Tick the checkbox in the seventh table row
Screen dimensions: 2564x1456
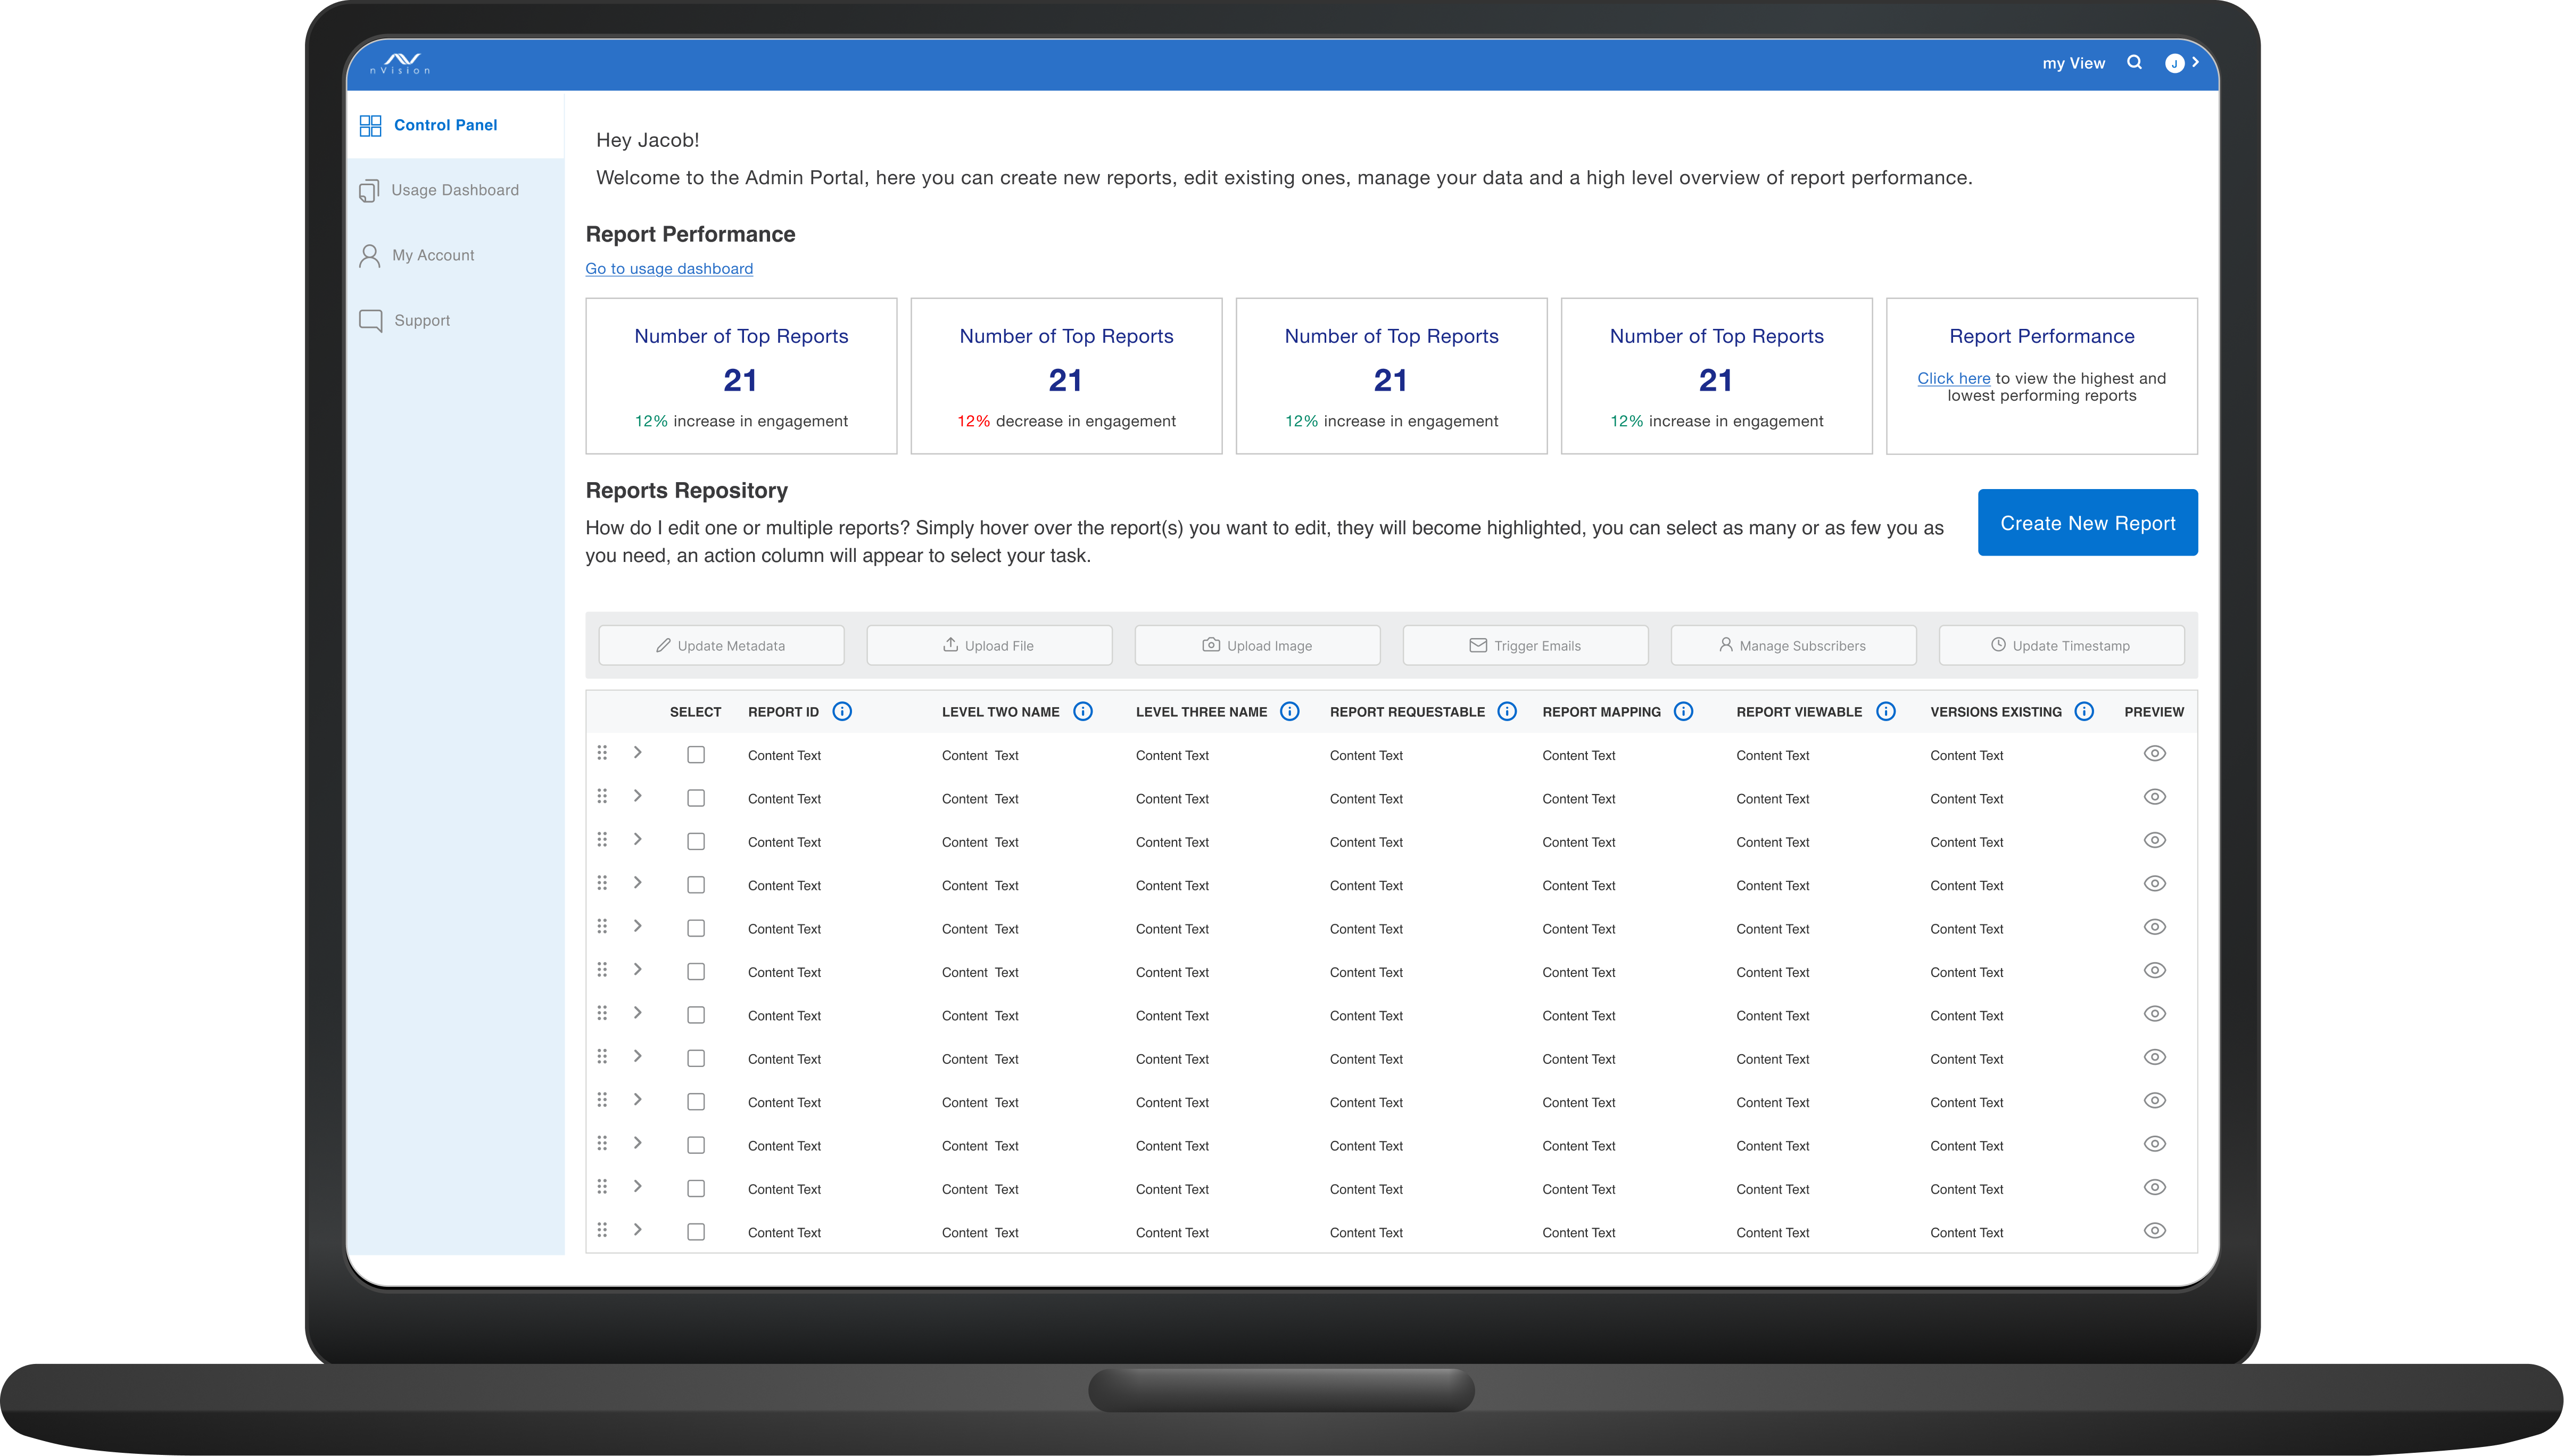click(x=696, y=1015)
